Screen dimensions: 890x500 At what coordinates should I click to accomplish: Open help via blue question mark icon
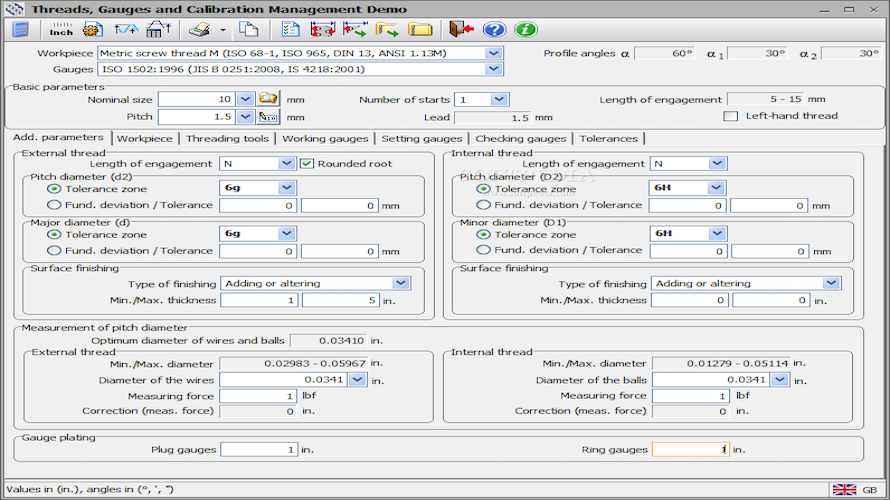[494, 30]
